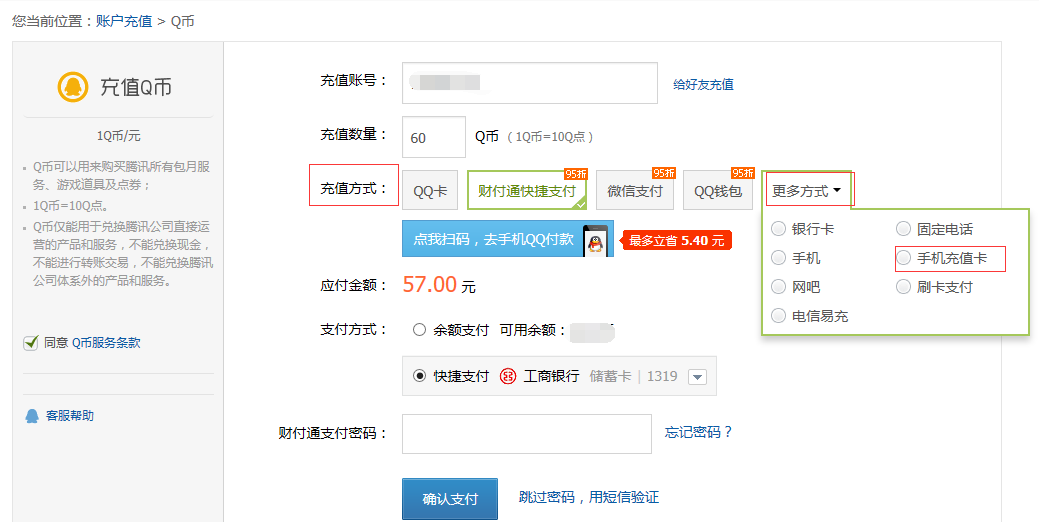The image size is (1039, 522).
Task: Click the 充值数量 input field
Action: tap(434, 137)
